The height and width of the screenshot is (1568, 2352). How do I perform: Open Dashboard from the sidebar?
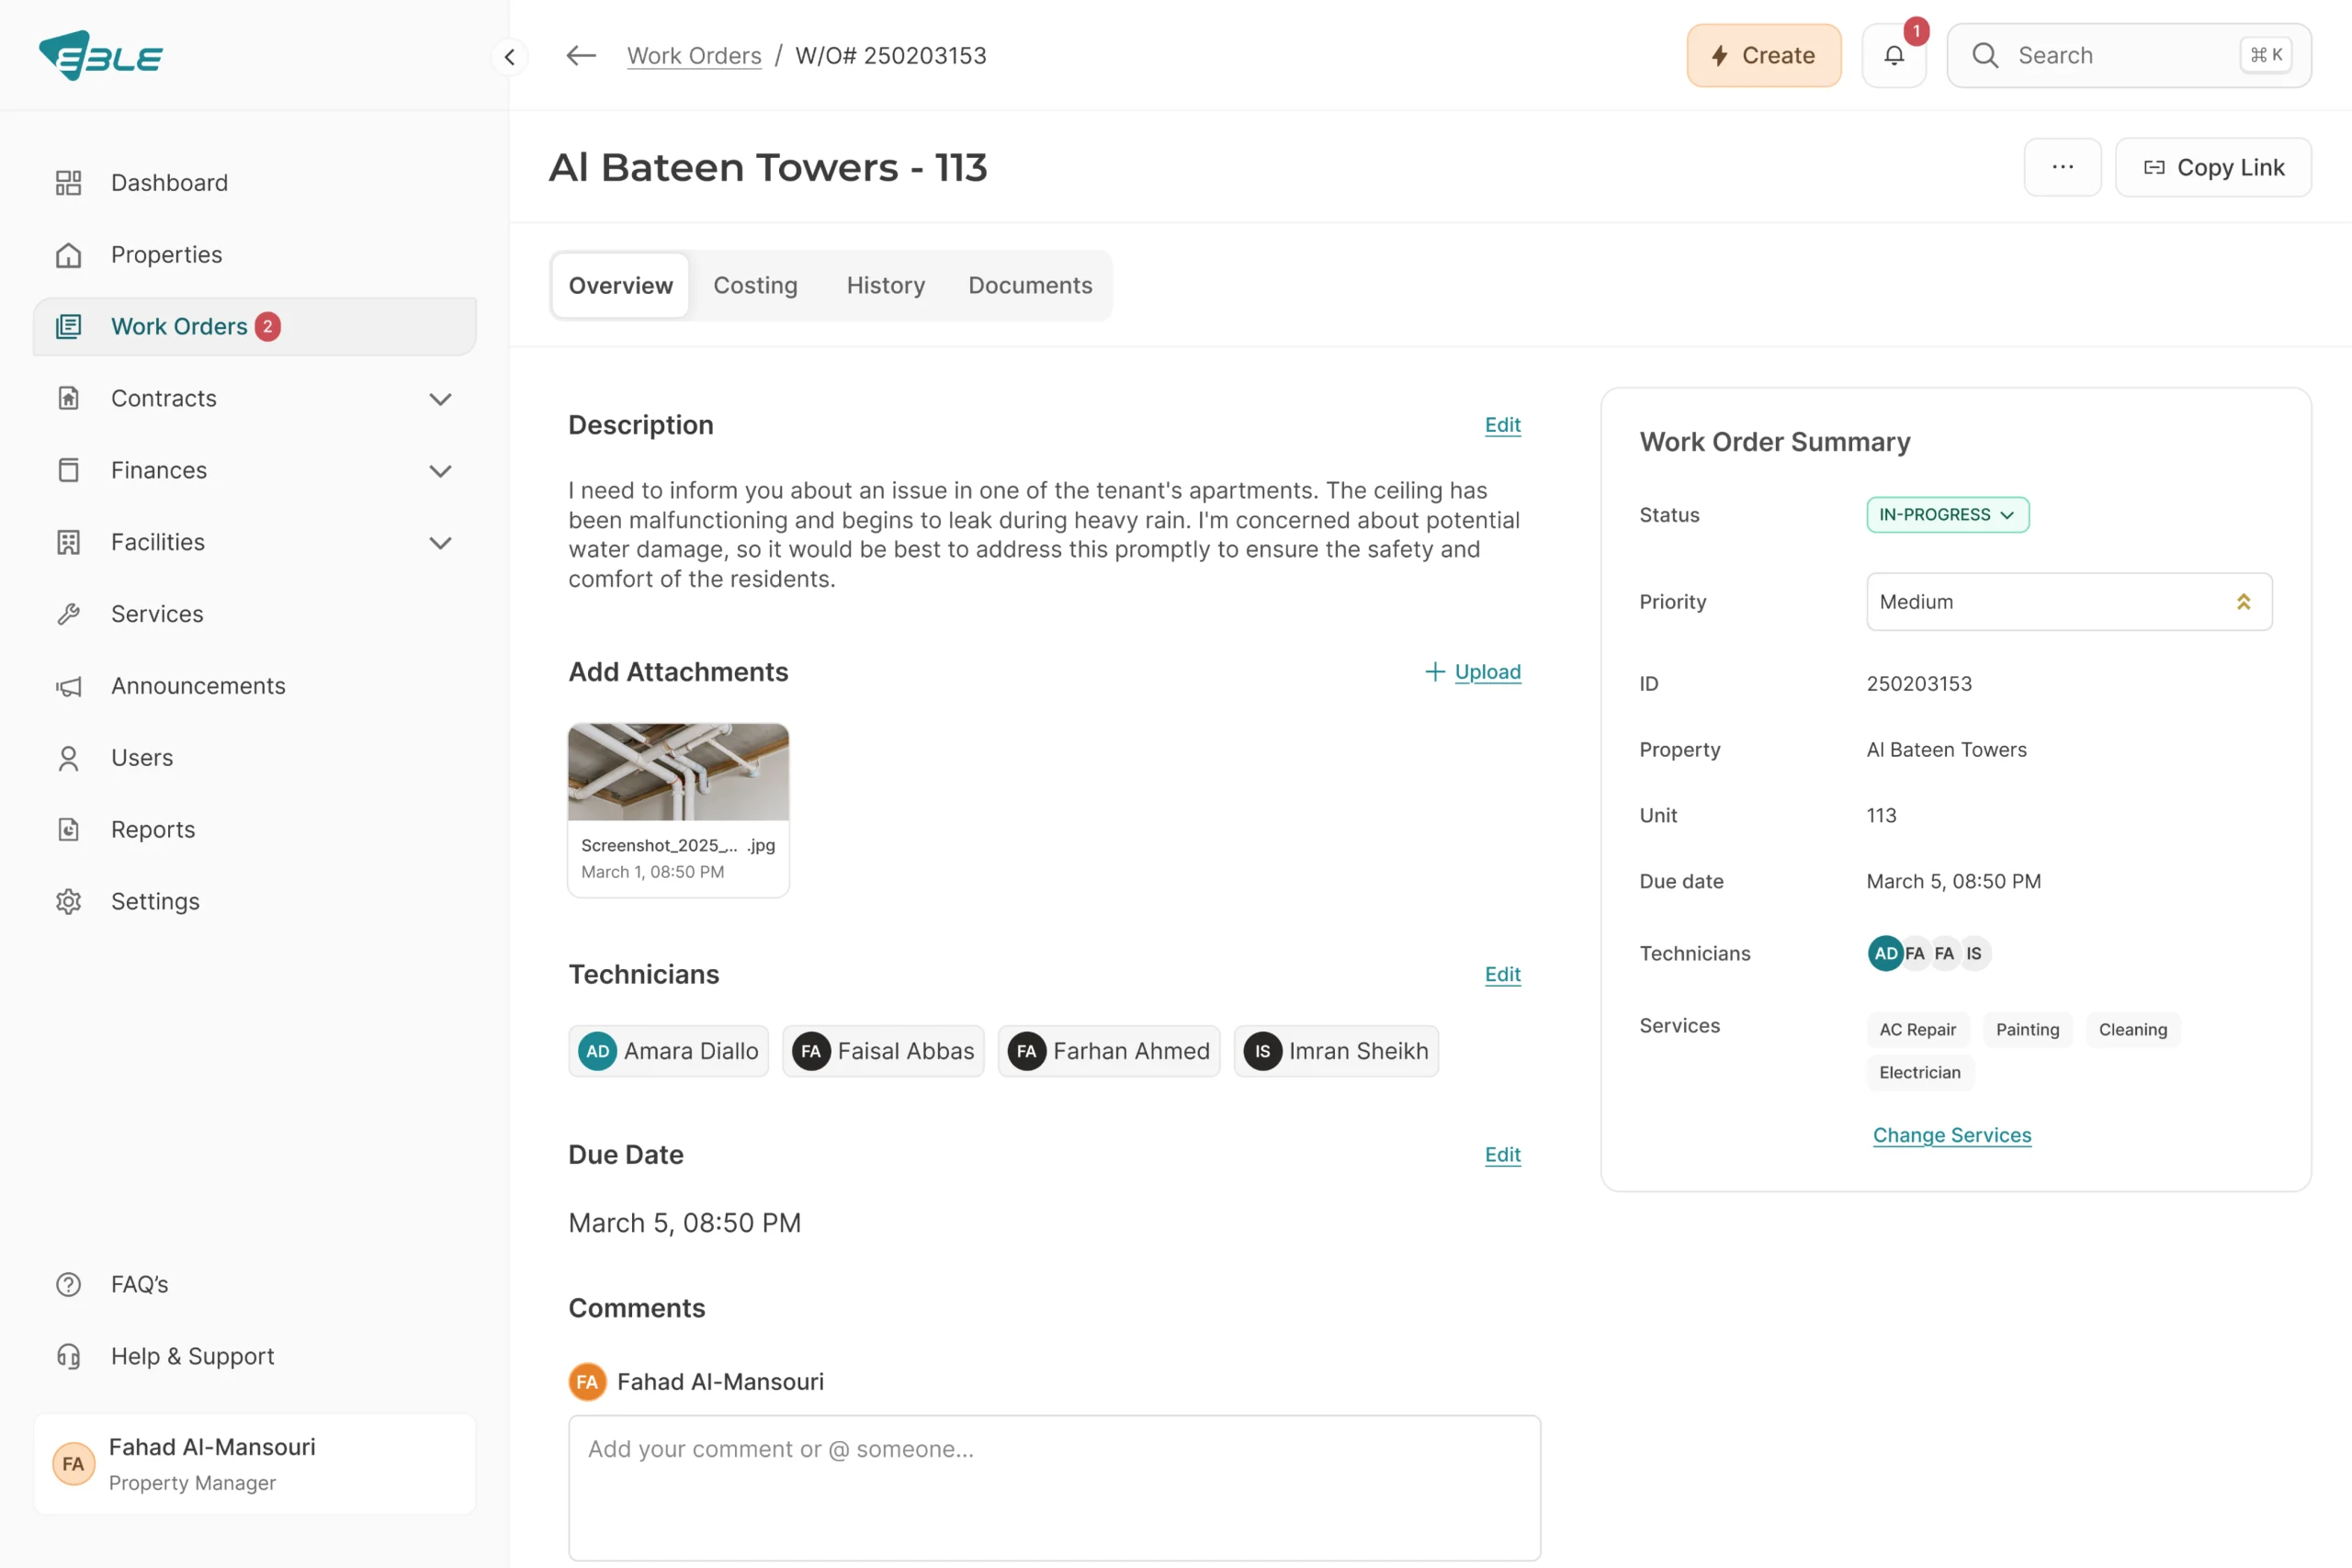[x=169, y=183]
